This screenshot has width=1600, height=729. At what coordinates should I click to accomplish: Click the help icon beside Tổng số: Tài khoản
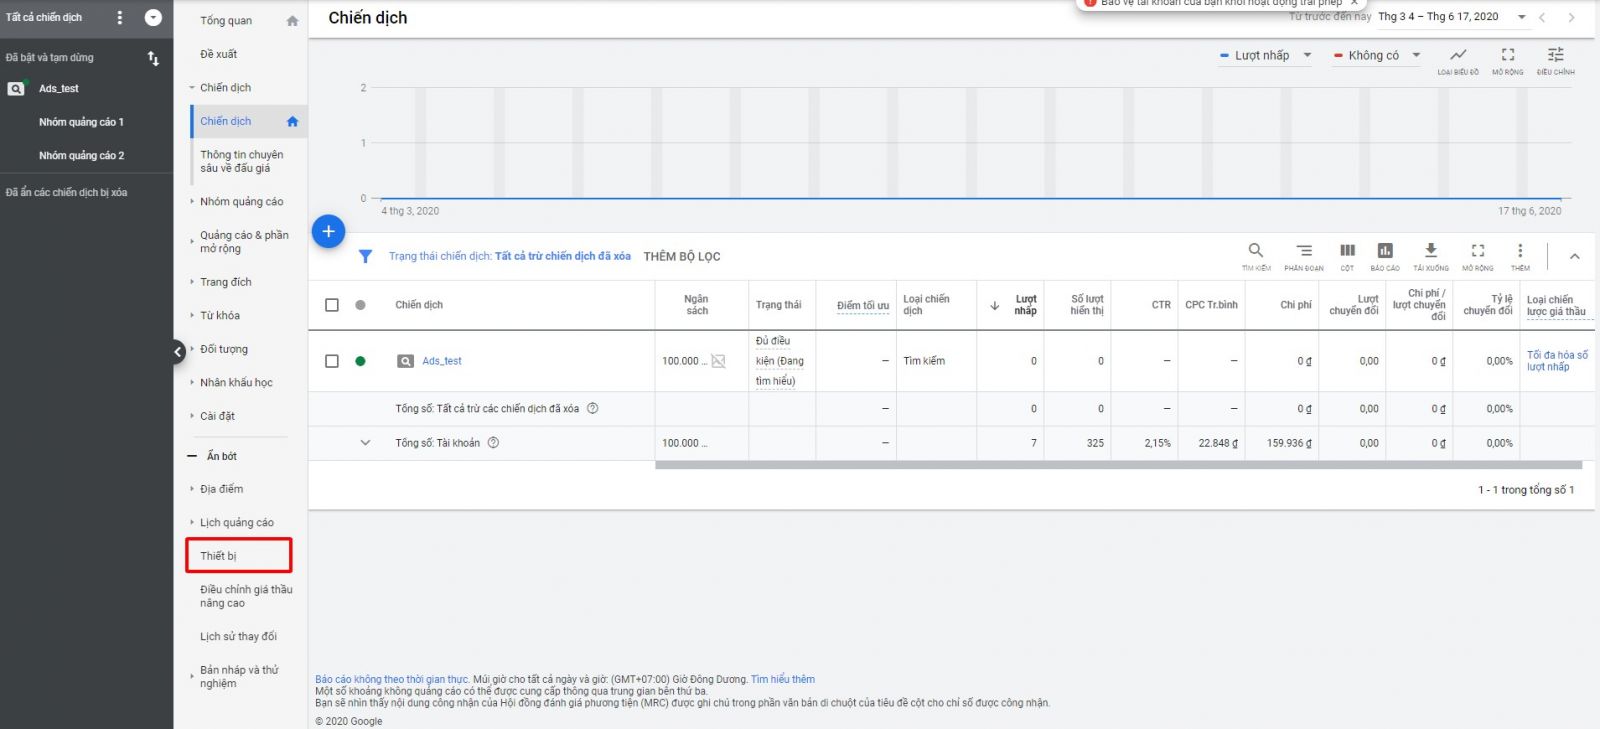click(493, 443)
